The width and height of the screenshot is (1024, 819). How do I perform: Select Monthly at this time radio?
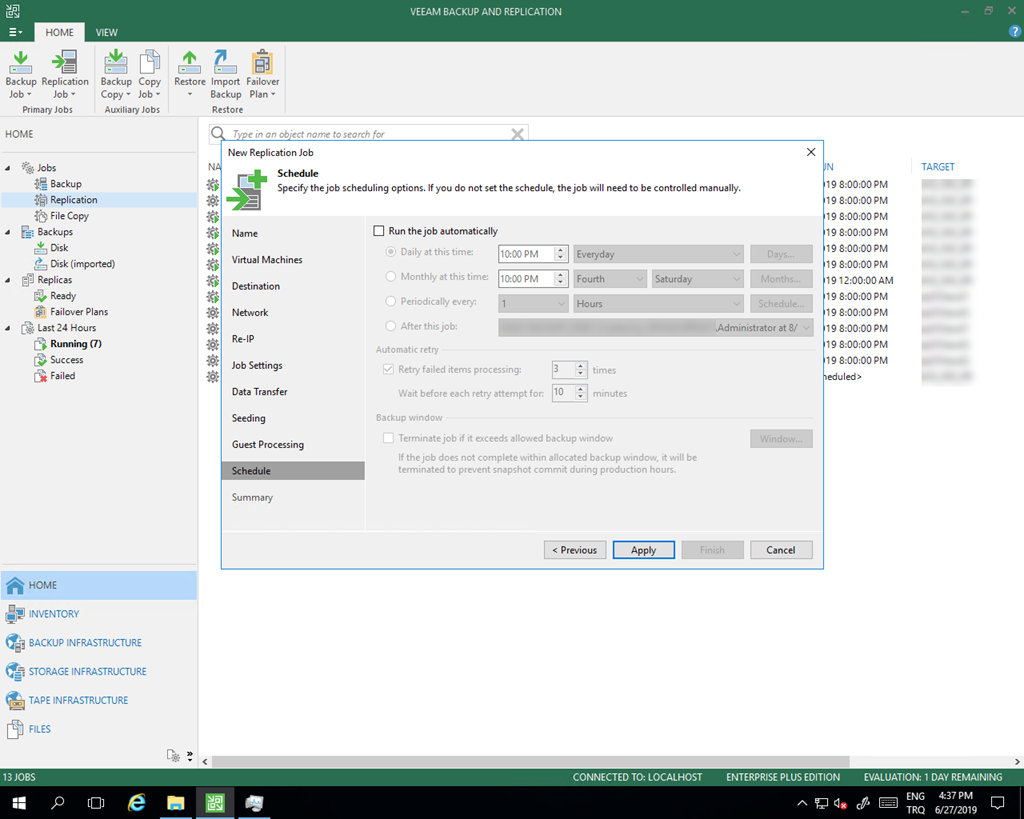click(391, 277)
